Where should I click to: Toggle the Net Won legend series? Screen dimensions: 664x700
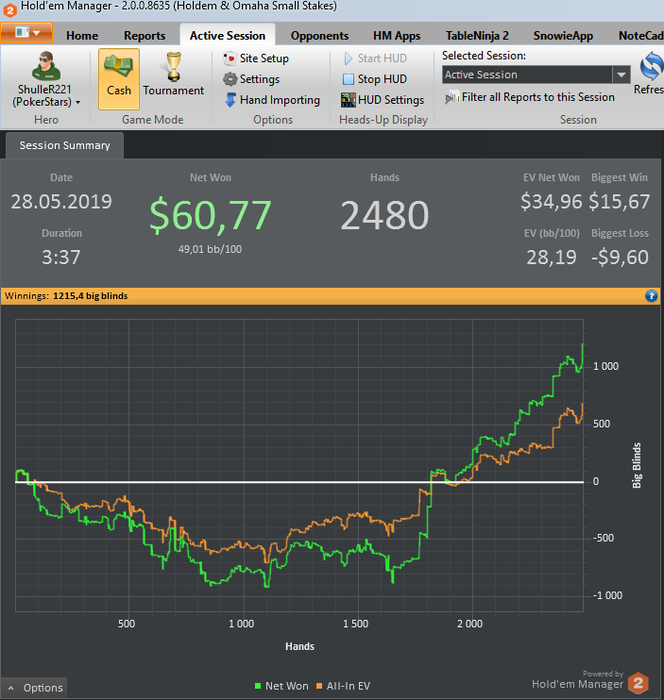(x=281, y=686)
